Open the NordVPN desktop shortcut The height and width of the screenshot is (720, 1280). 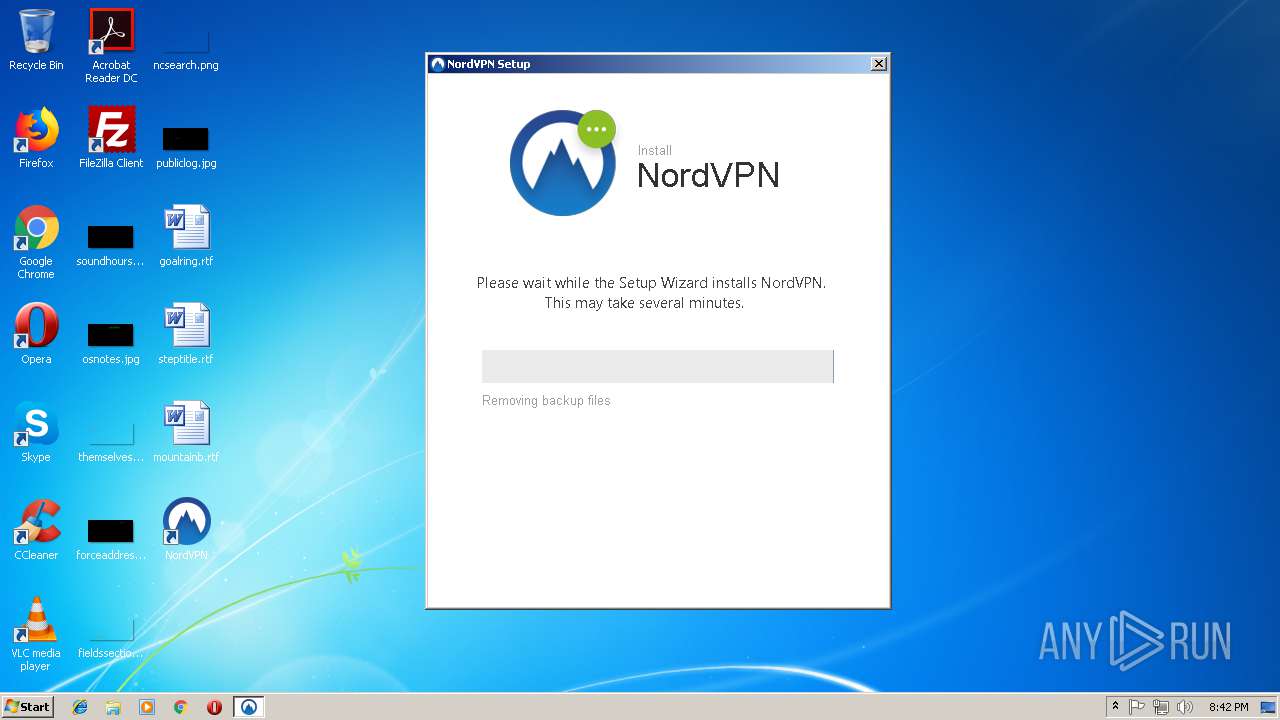tap(186, 530)
